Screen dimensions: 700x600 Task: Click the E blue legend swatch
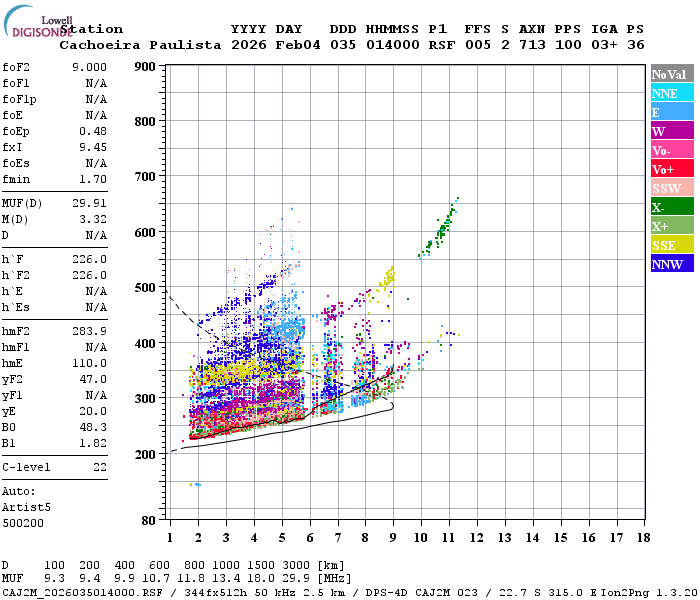(x=672, y=112)
